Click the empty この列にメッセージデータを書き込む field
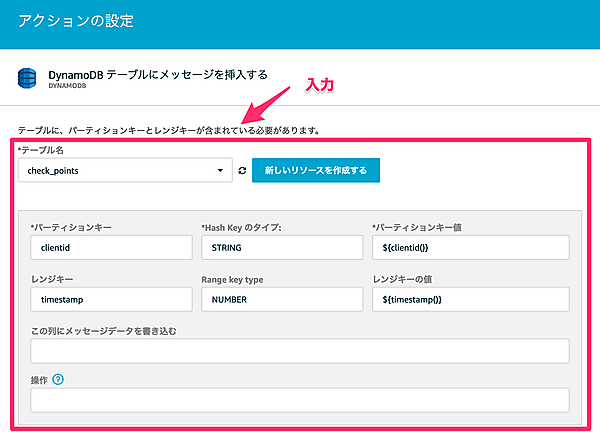Screen dimensions: 600x432 point(299,350)
